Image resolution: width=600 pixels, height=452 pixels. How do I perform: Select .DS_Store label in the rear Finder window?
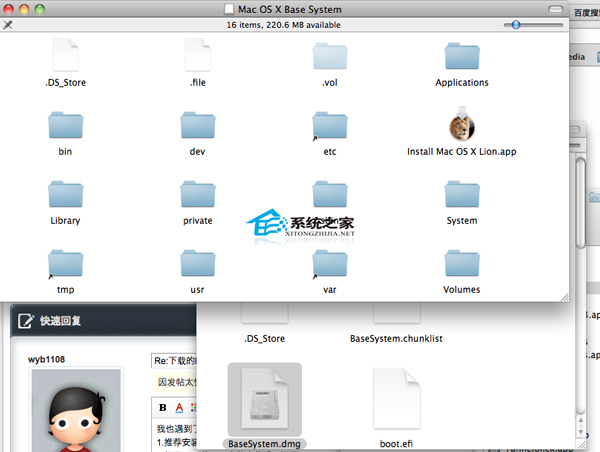(264, 339)
